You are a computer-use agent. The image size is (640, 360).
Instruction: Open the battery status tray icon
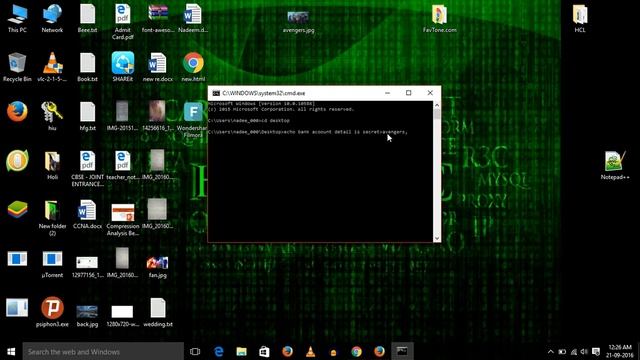(562, 351)
